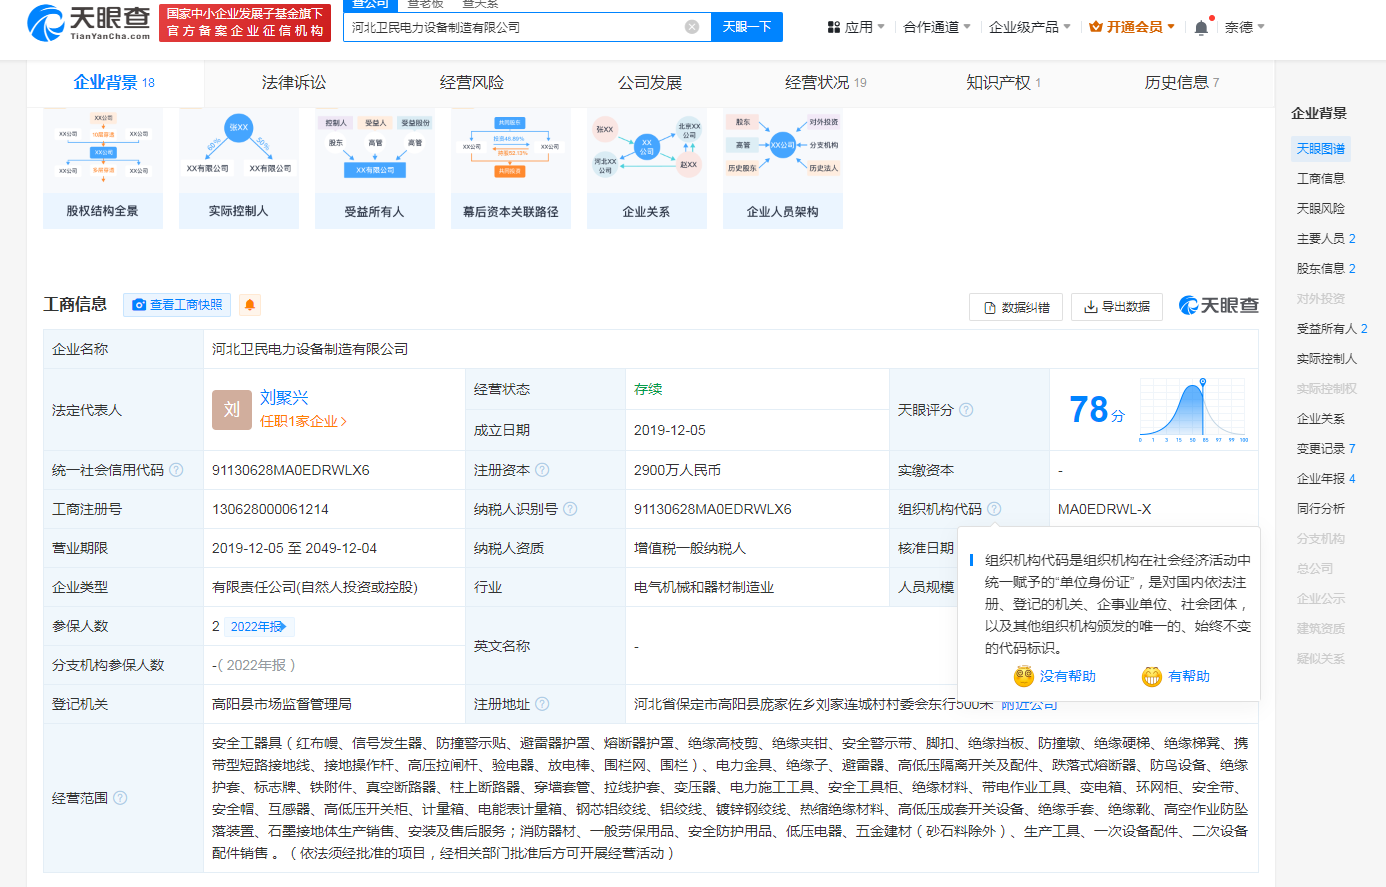Click the 天眼一下 search button

(747, 27)
